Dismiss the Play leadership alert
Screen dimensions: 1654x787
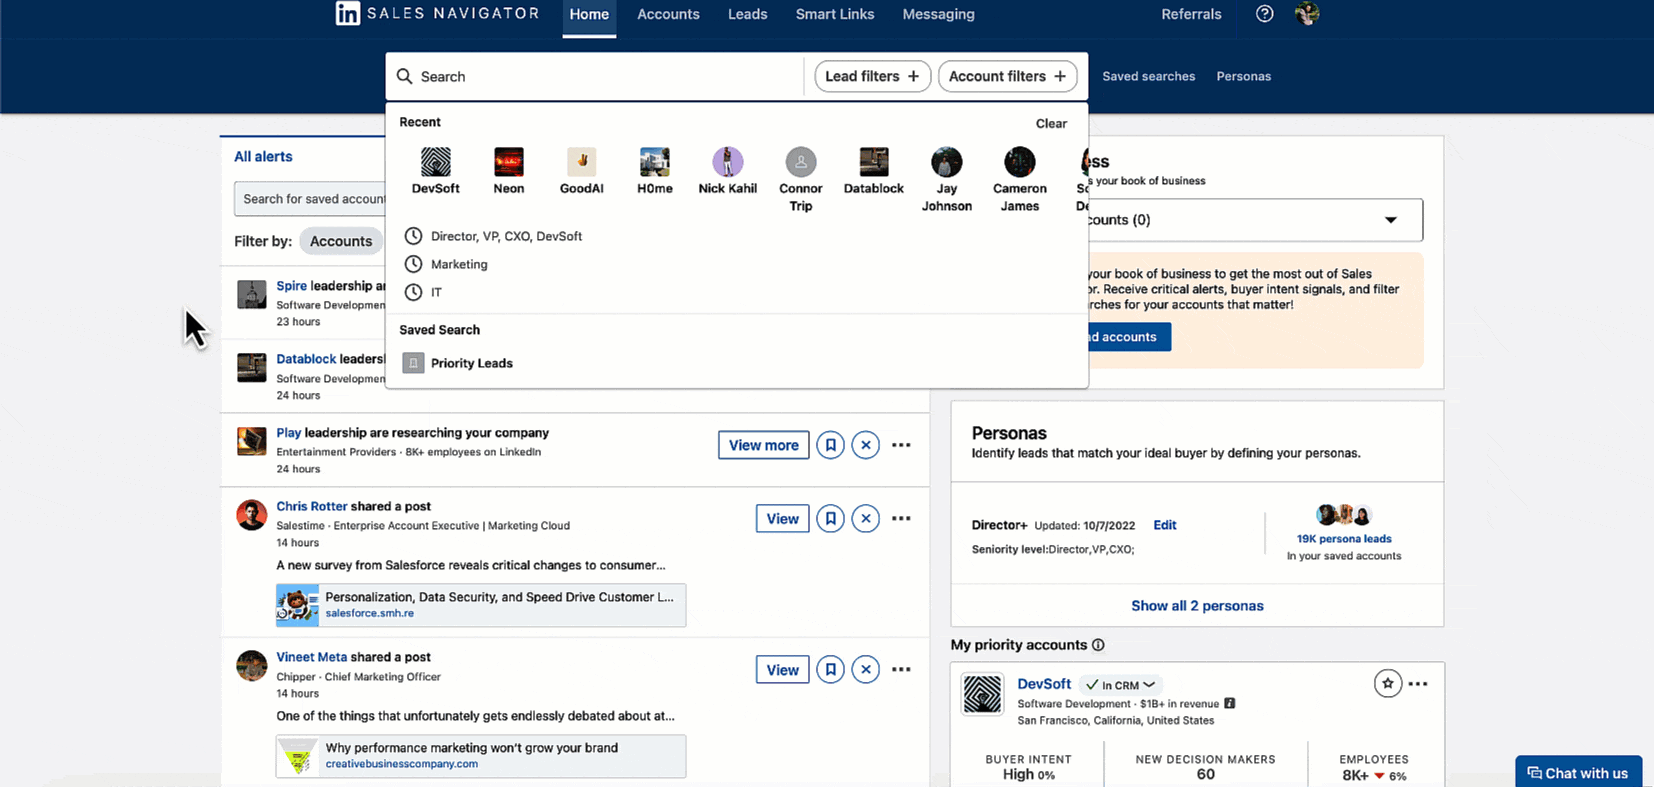tap(866, 445)
